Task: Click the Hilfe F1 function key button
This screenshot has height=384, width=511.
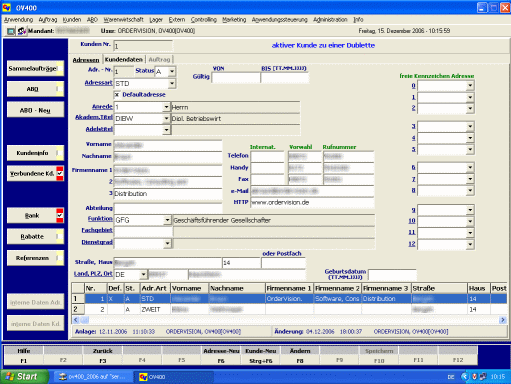Action: click(24, 356)
